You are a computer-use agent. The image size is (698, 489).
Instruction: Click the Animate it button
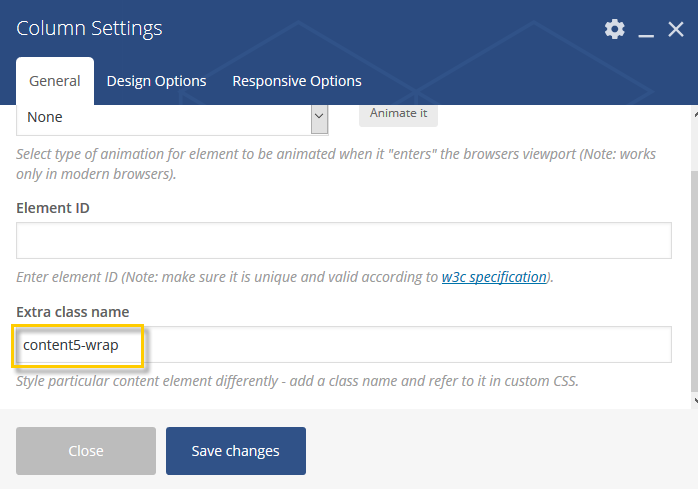[398, 114]
